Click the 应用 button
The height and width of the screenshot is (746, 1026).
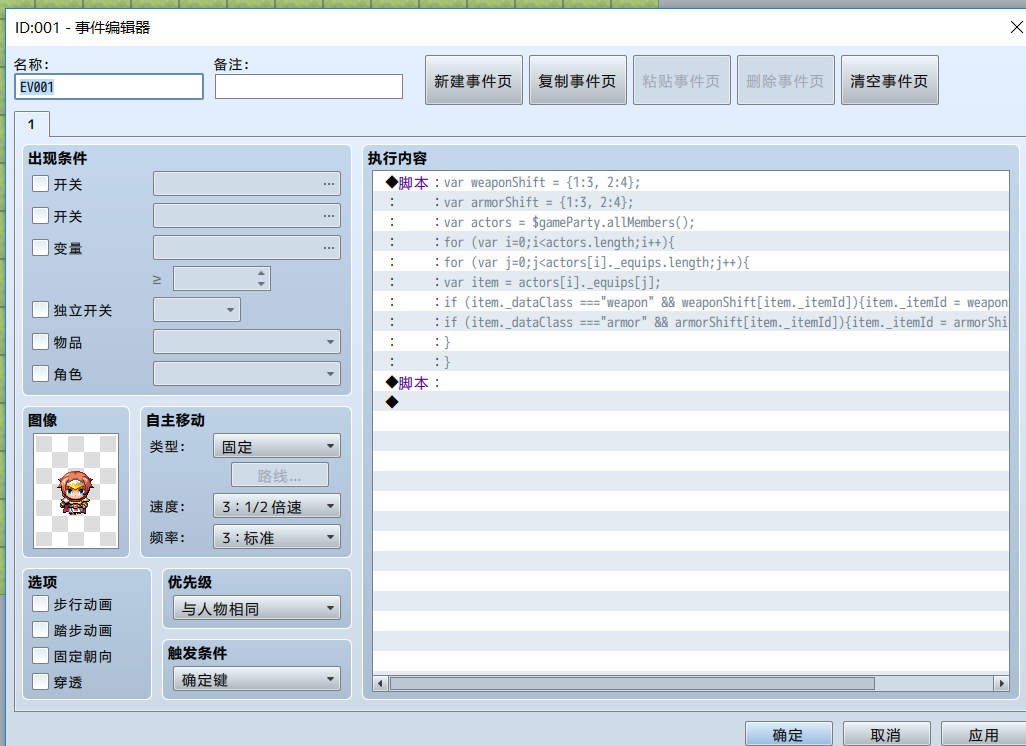click(983, 735)
